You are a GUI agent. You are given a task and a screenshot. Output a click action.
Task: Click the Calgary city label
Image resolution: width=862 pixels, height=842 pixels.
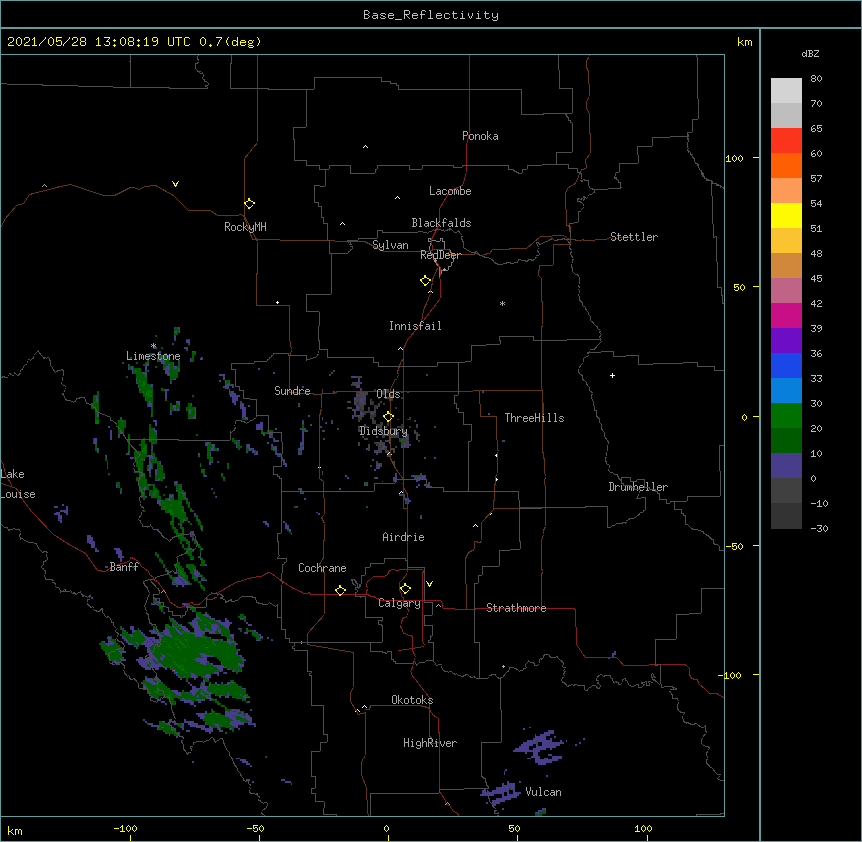[x=399, y=603]
